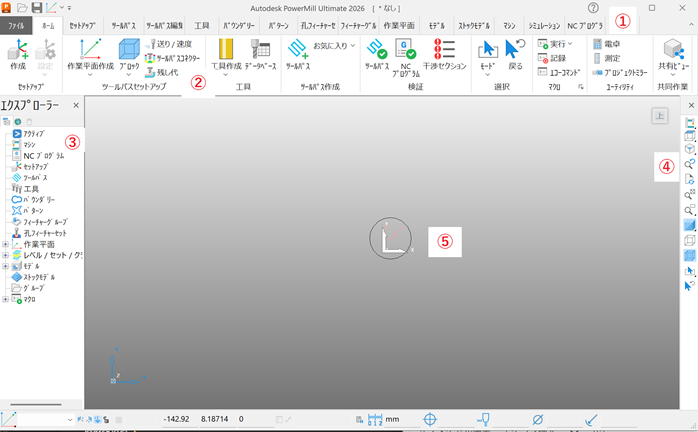
Task: Switch to the バウンダリー ribbon tab
Action: pos(239,26)
